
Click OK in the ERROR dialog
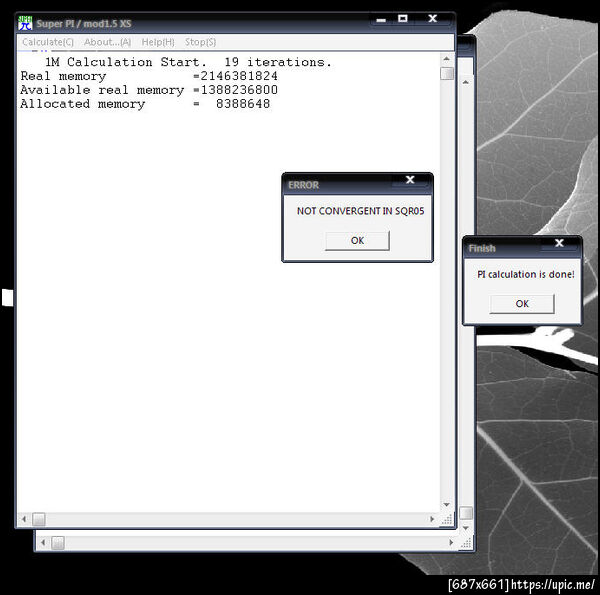pos(357,240)
